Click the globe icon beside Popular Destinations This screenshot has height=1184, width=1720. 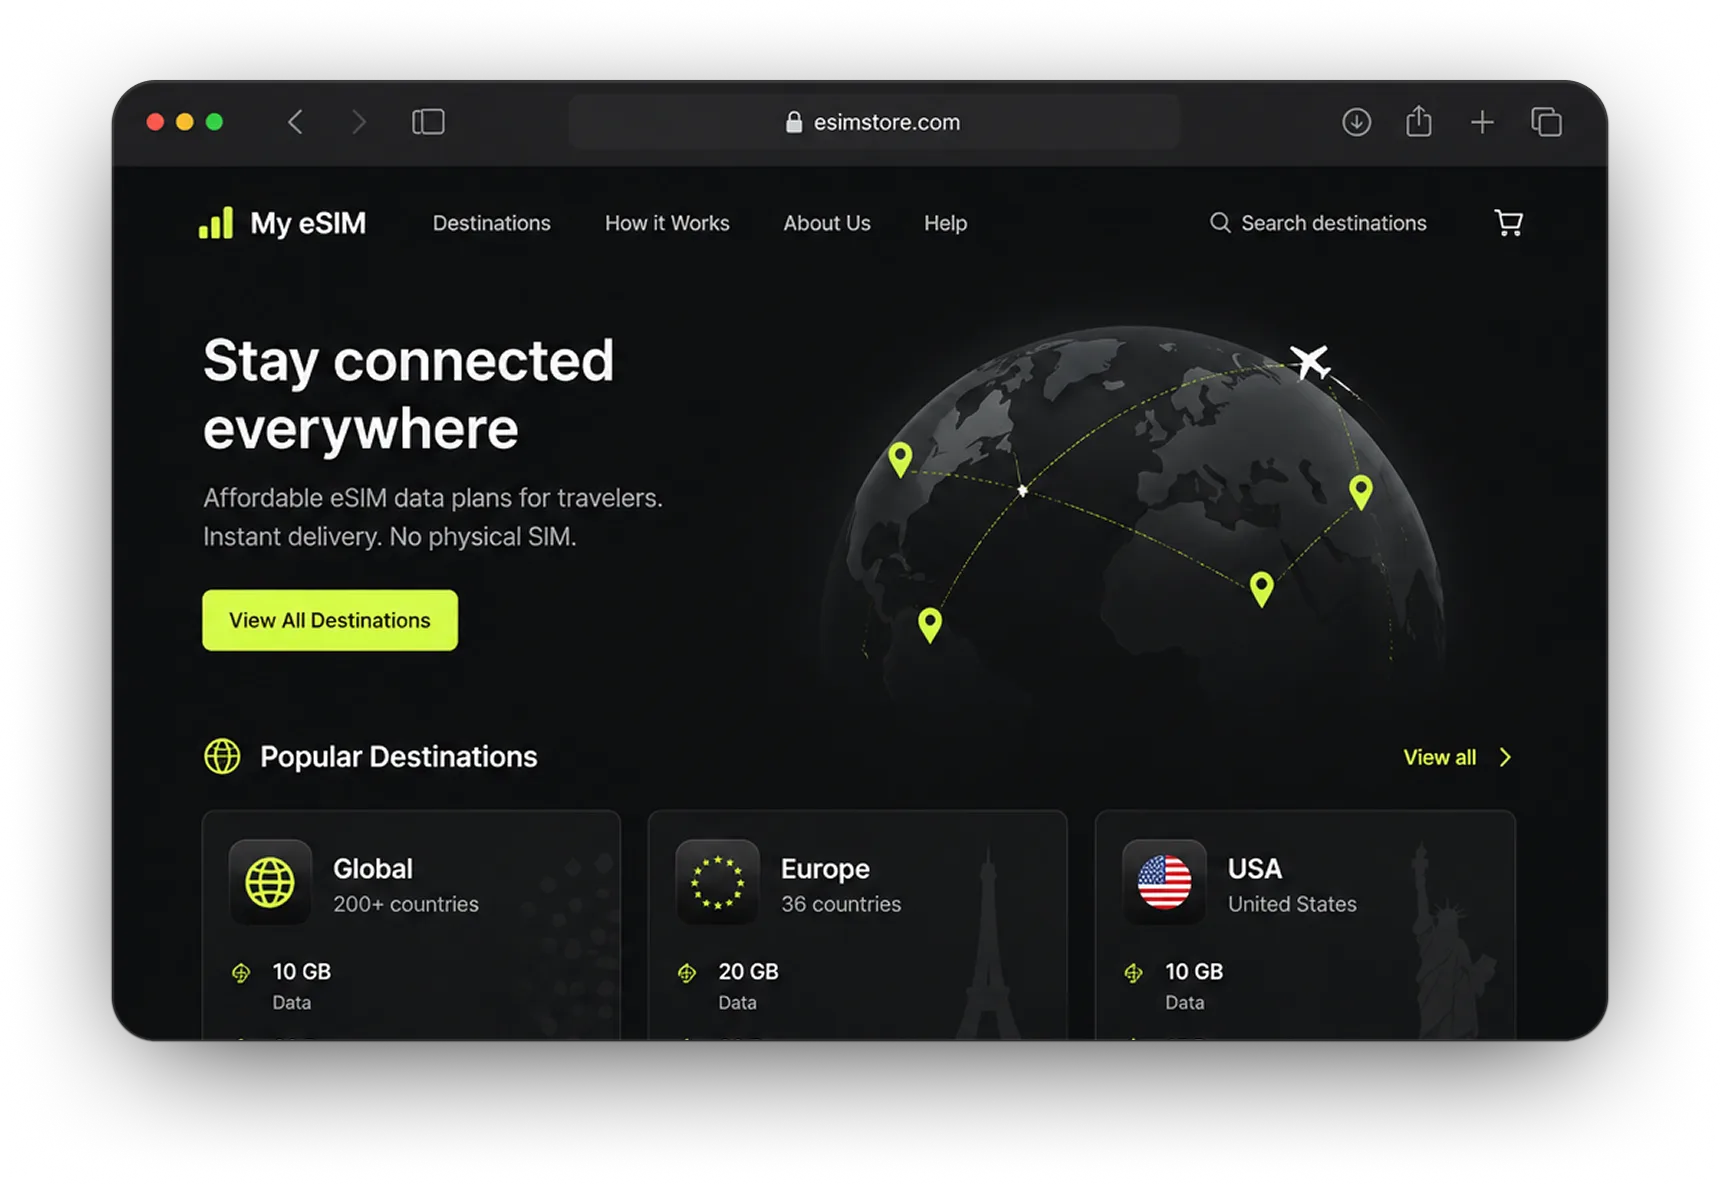pos(222,756)
